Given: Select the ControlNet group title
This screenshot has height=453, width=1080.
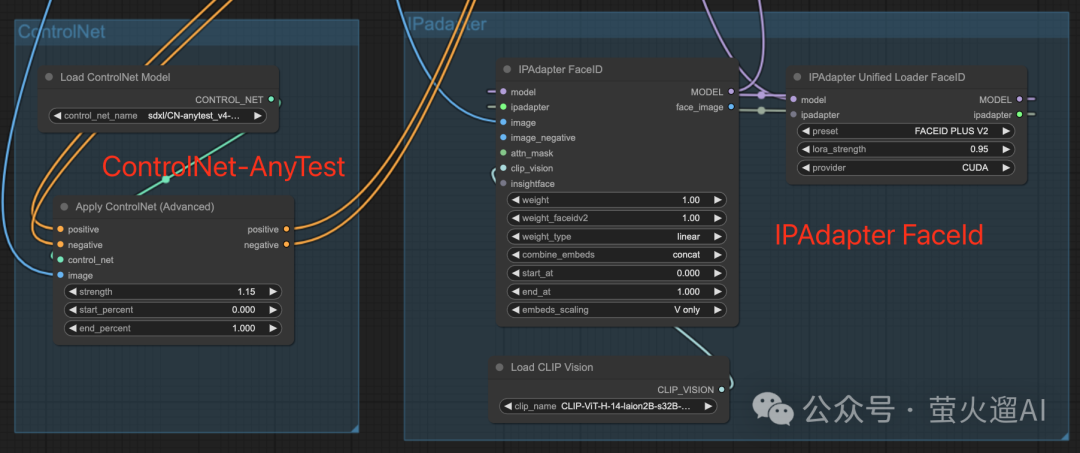Looking at the screenshot, I should pyautogui.click(x=61, y=31).
